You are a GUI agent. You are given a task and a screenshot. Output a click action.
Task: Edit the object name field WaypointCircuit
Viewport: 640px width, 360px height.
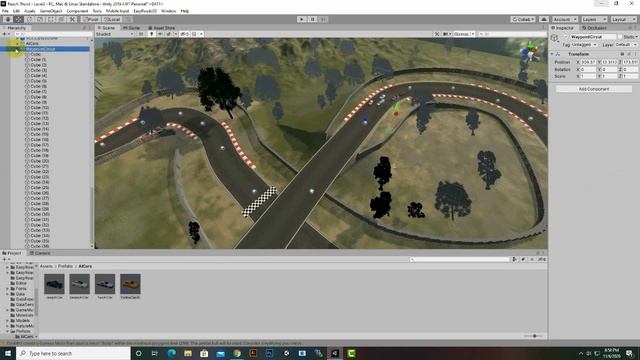pyautogui.click(x=593, y=37)
